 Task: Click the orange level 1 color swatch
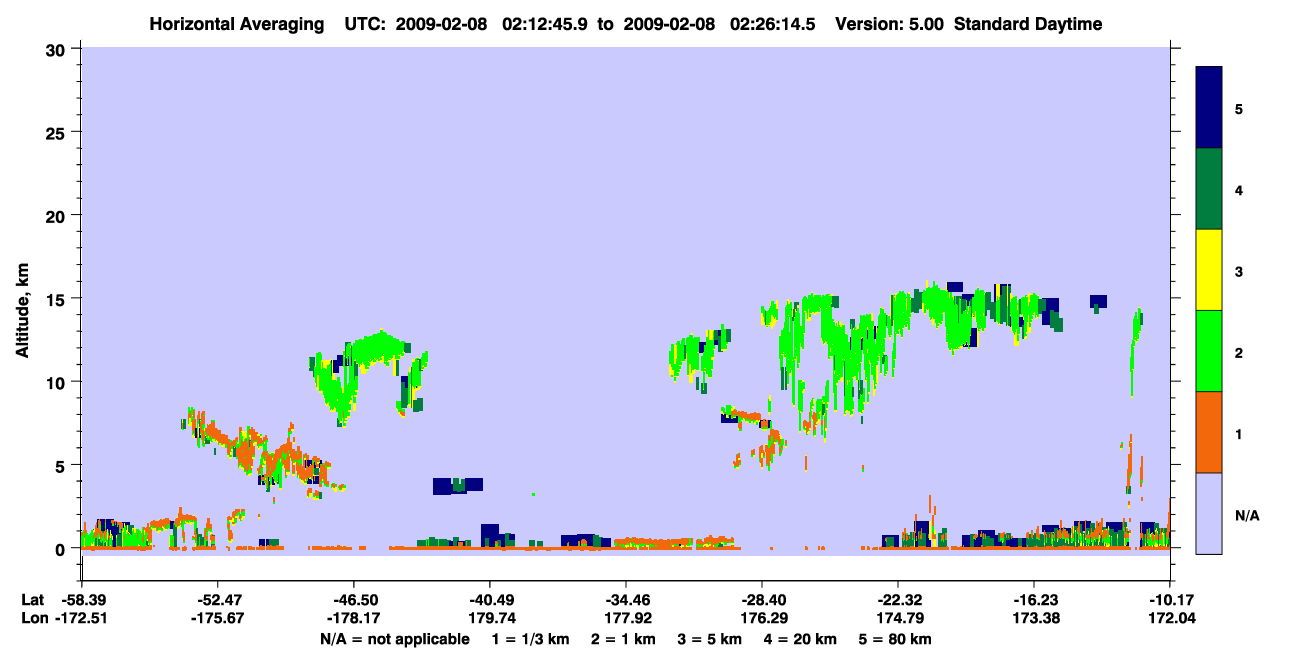1209,432
